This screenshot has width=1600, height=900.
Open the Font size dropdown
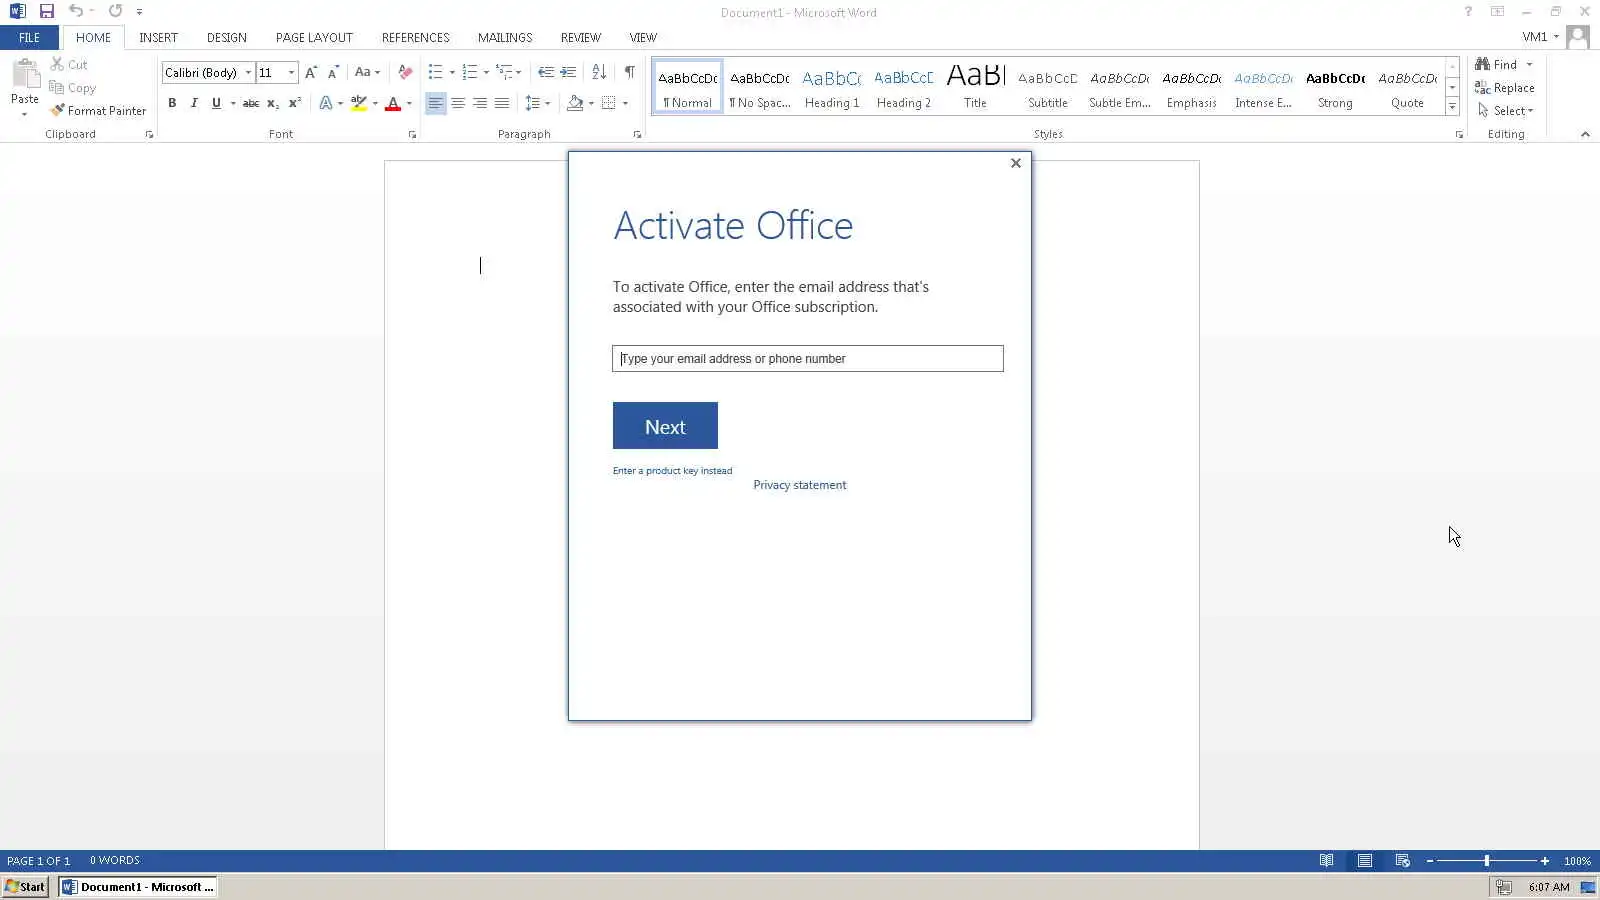pyautogui.click(x=291, y=73)
